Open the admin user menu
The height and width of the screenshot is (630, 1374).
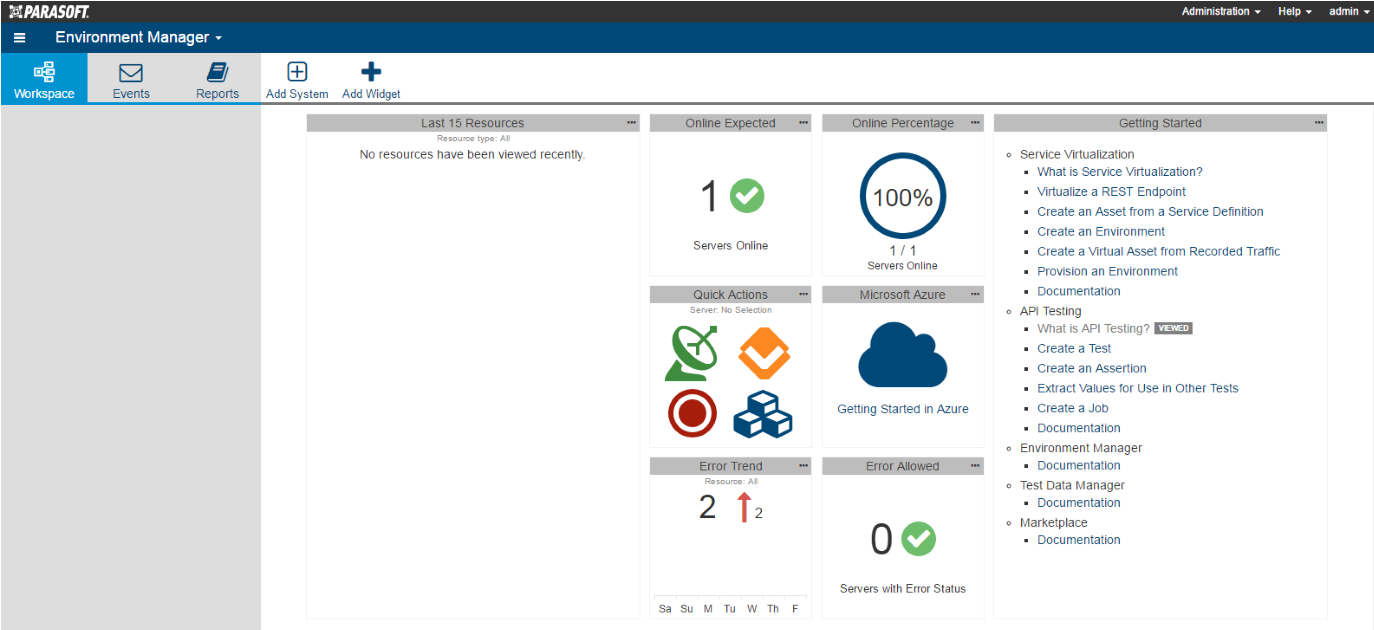pos(1349,11)
